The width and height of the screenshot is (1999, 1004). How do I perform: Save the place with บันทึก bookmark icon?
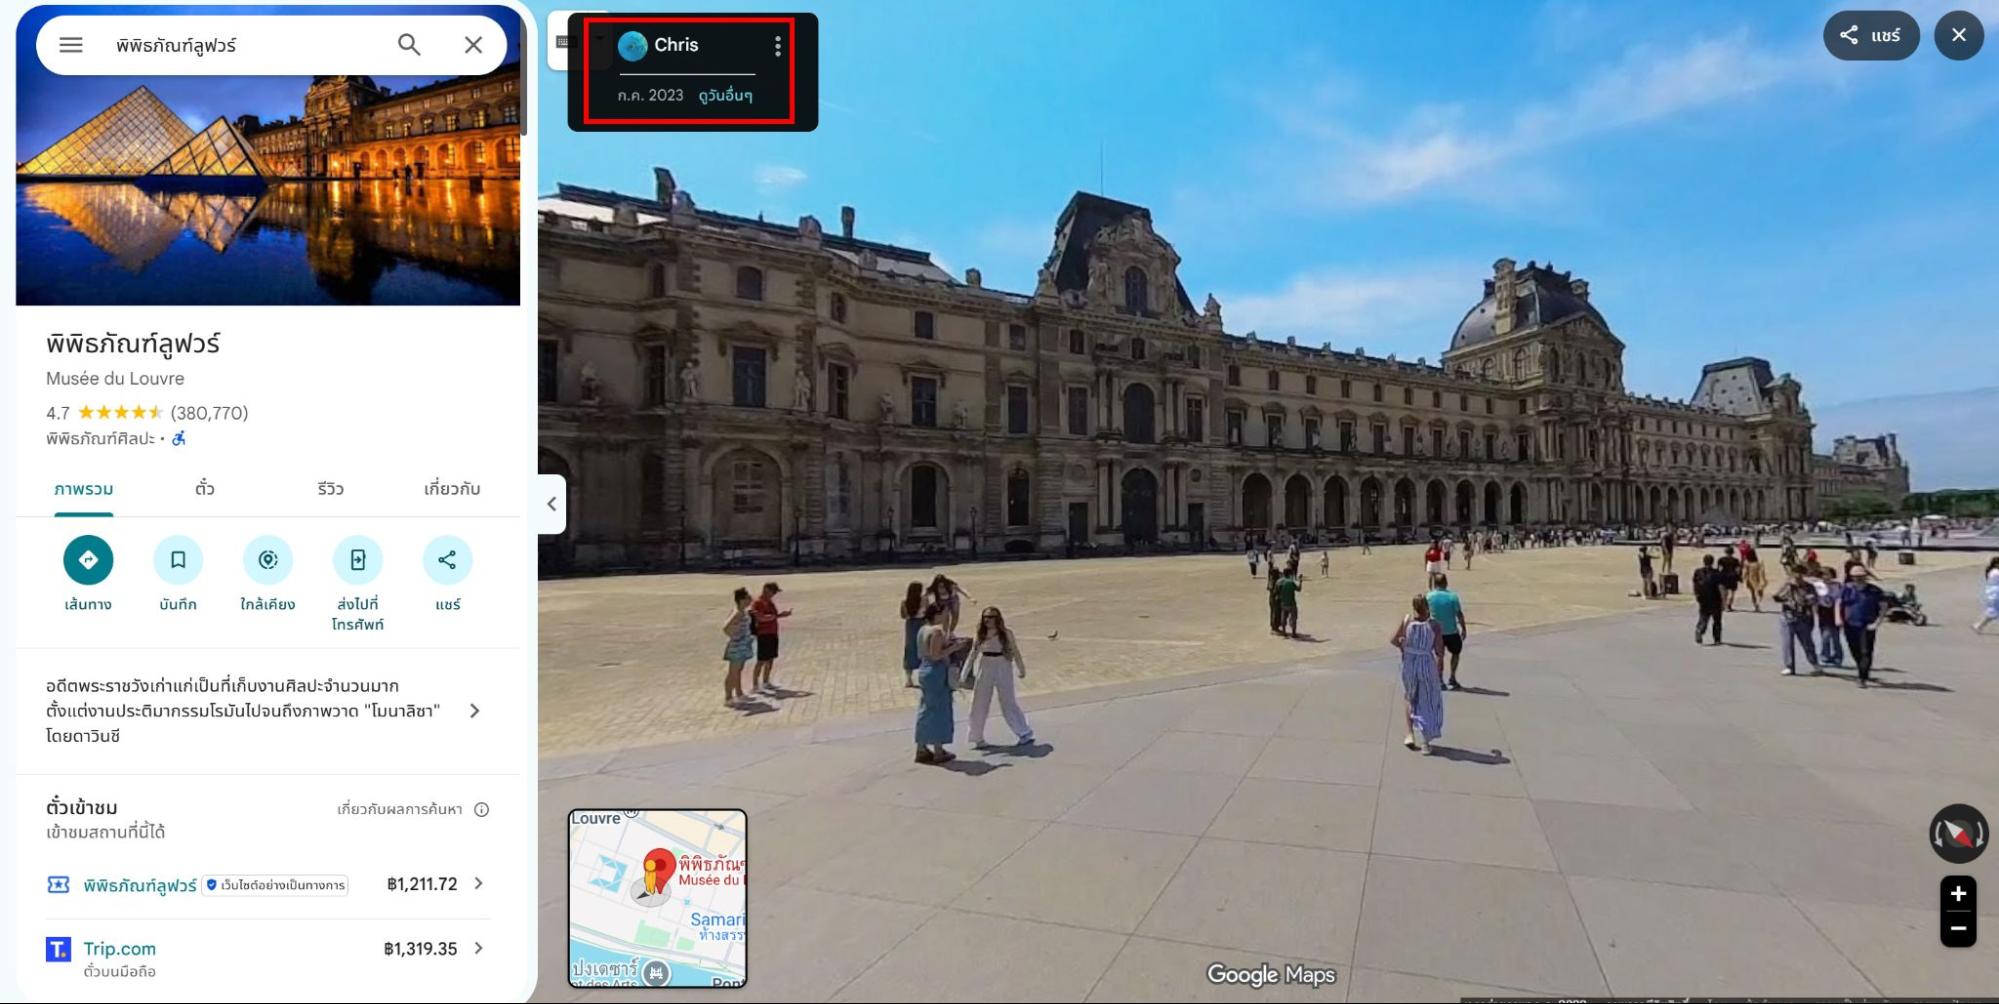[178, 560]
